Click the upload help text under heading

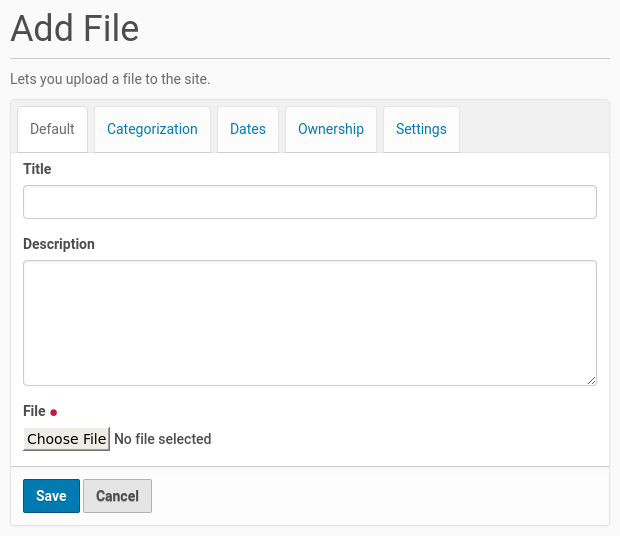[x=110, y=78]
